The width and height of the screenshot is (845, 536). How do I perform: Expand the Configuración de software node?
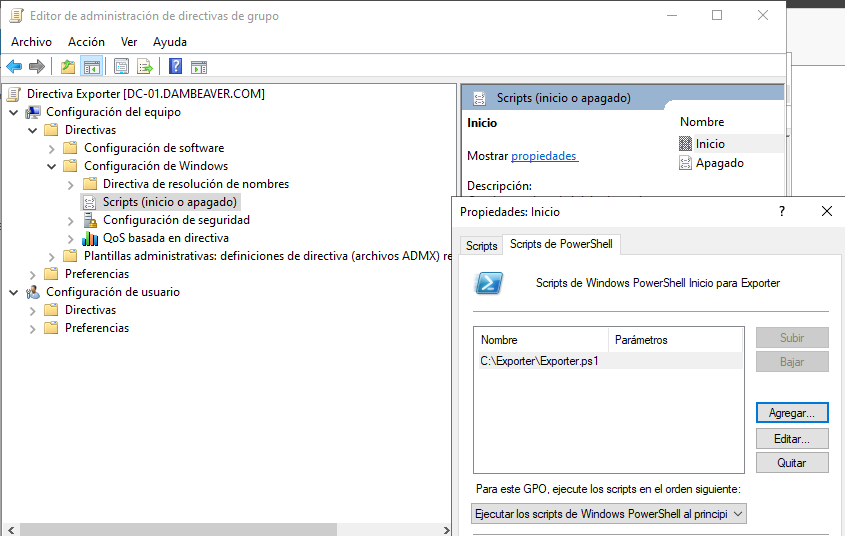coord(52,149)
